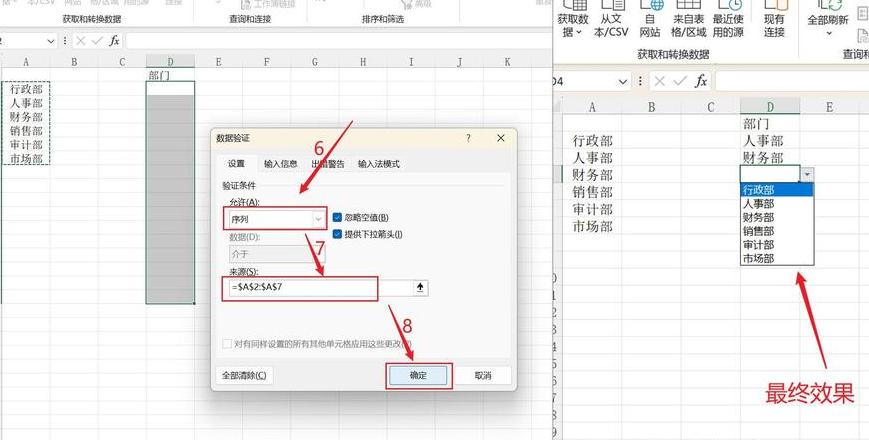This screenshot has width=869, height=440.
Task: Click cell 行政部 in left window column A
Action: 26,89
